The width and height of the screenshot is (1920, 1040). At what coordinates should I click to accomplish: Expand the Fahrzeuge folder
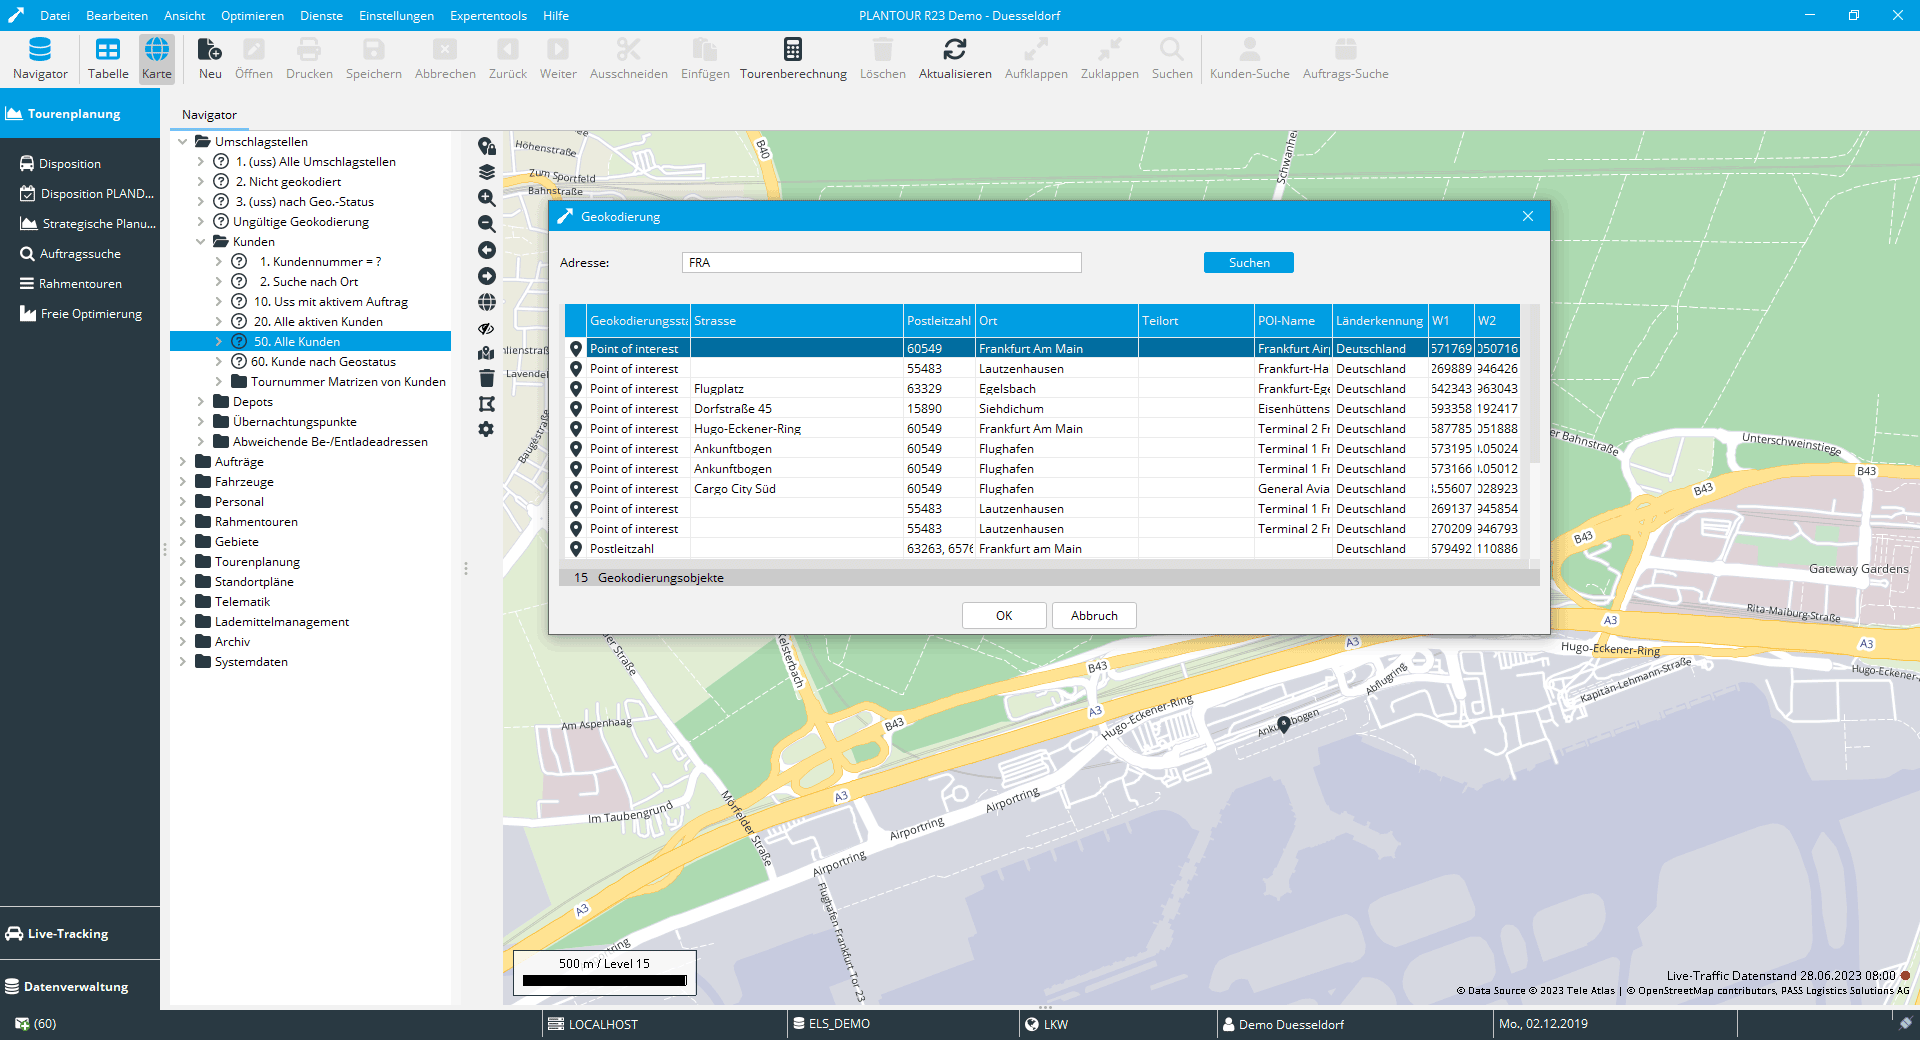[x=183, y=482]
